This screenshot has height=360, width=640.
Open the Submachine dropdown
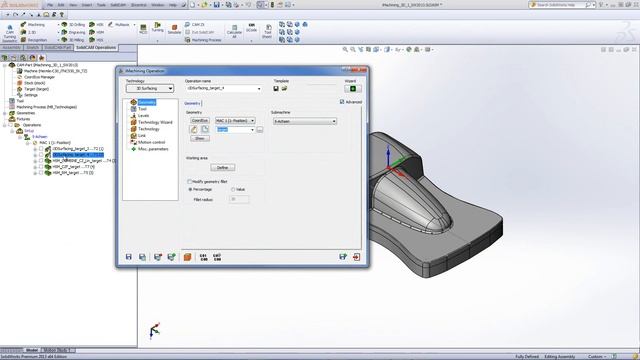click(x=304, y=121)
